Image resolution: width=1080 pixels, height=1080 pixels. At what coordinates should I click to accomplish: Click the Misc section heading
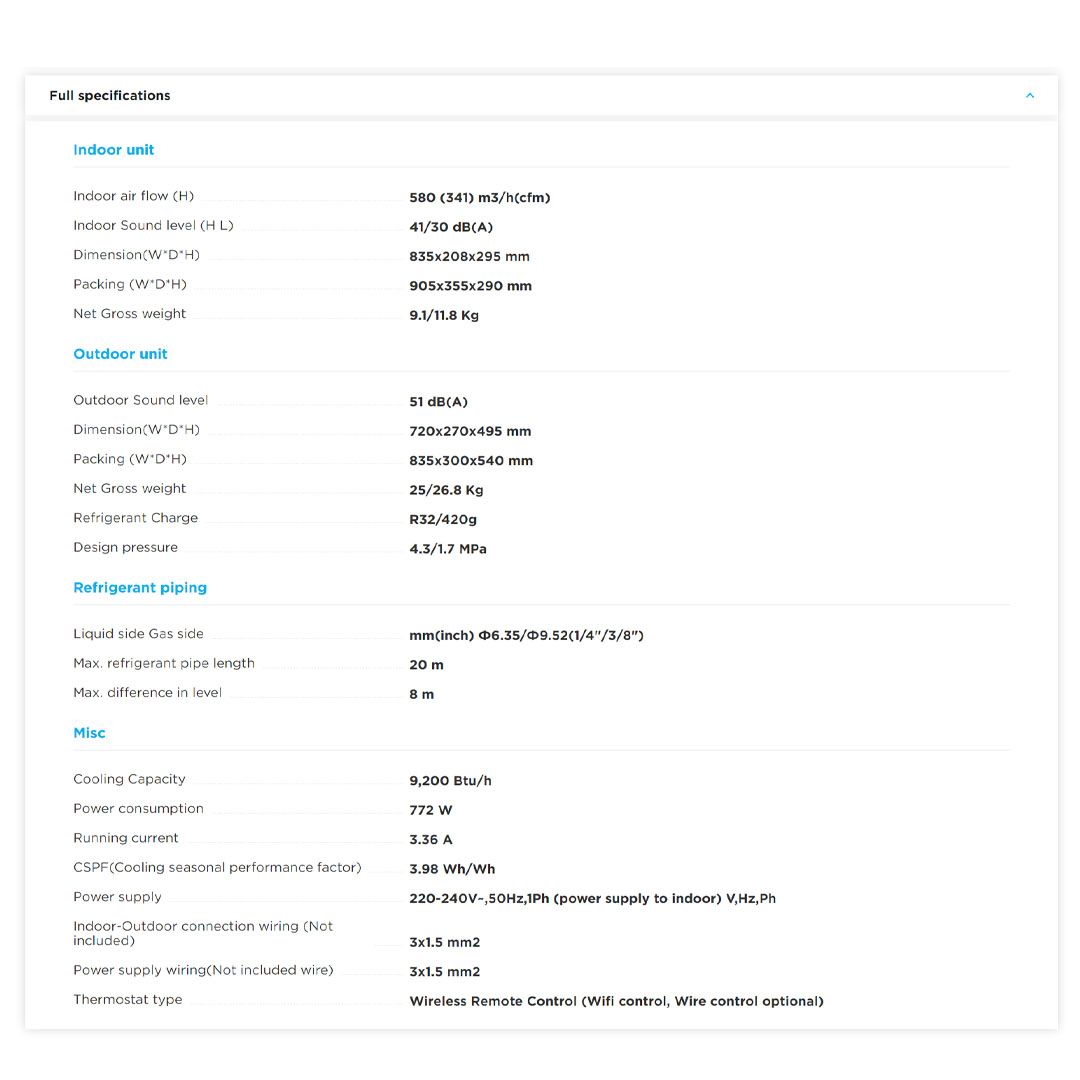click(x=89, y=733)
